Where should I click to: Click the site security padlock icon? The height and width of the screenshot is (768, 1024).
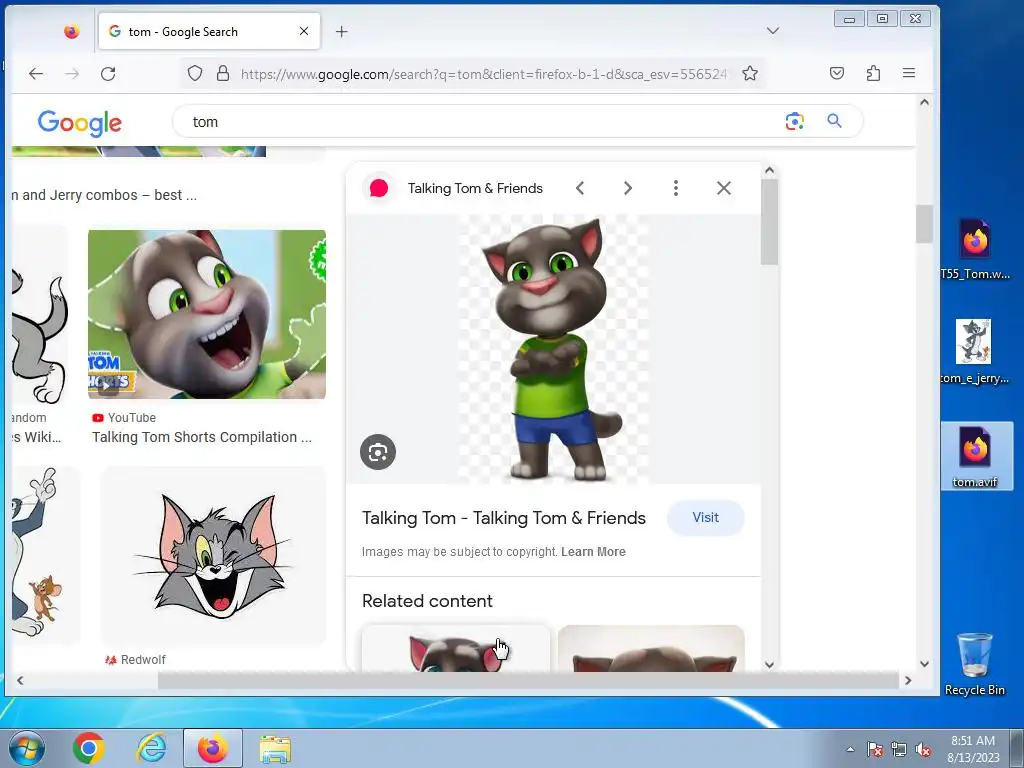tap(223, 73)
